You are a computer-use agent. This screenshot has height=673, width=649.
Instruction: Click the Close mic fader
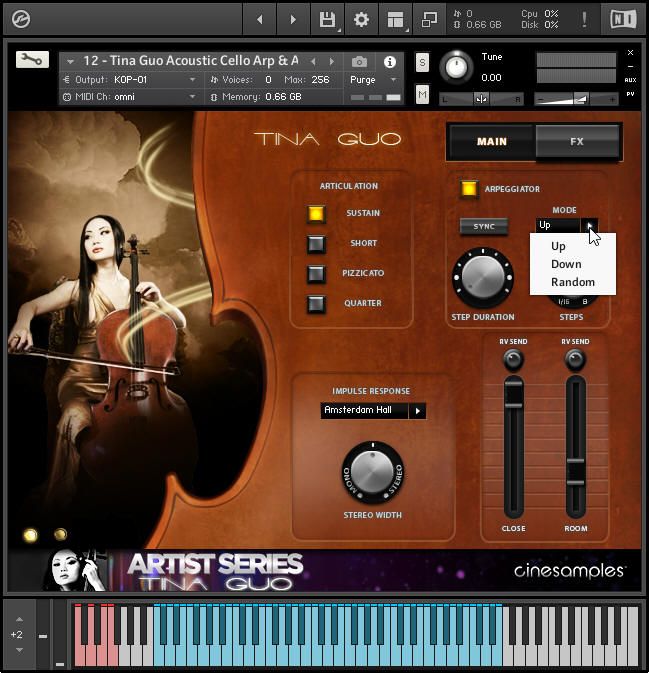513,393
